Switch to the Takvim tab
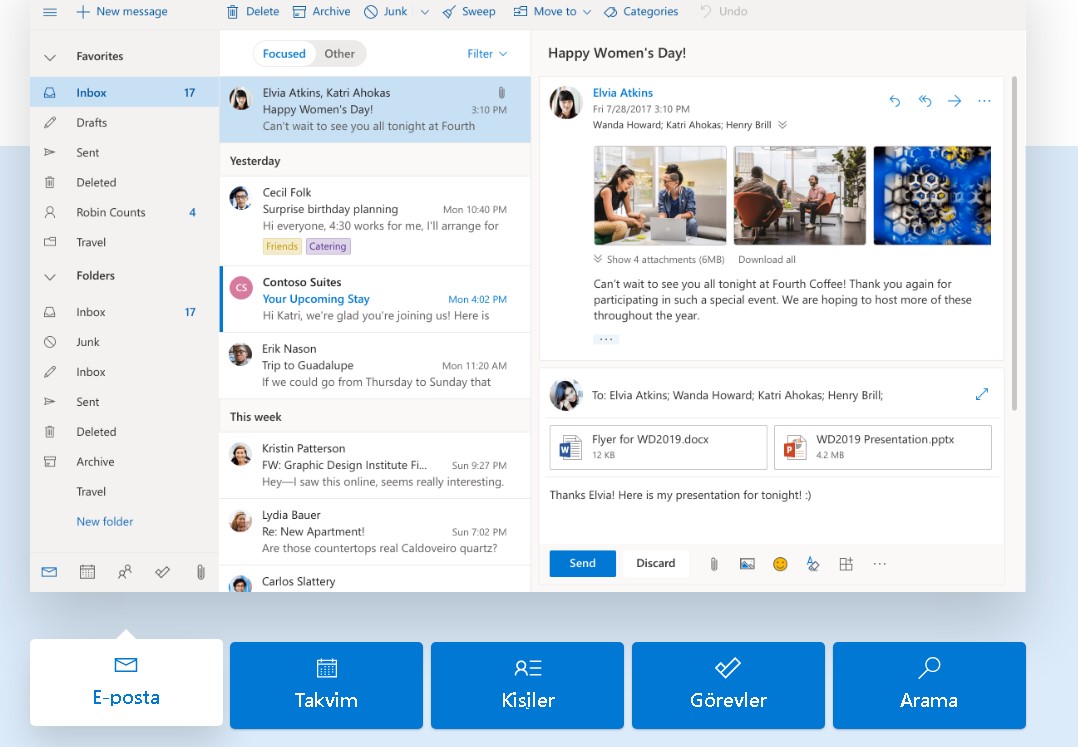Viewport: 1078px width, 747px height. coord(326,685)
